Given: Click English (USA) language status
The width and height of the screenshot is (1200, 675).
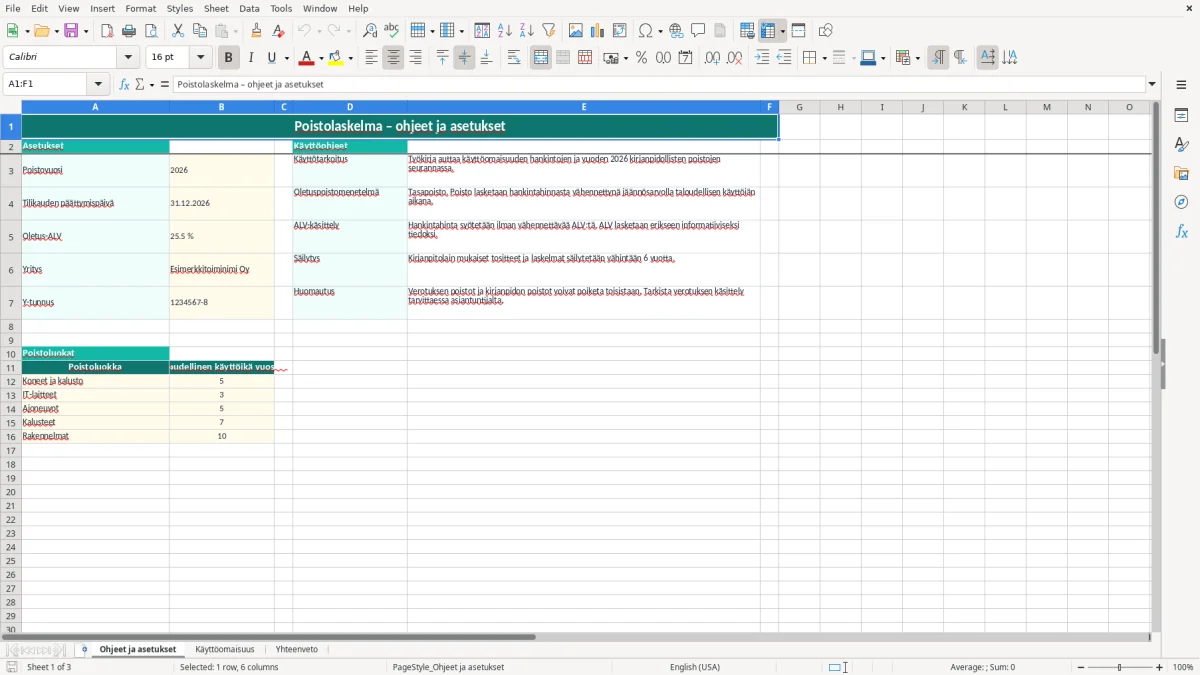Looking at the screenshot, I should (x=695, y=667).
